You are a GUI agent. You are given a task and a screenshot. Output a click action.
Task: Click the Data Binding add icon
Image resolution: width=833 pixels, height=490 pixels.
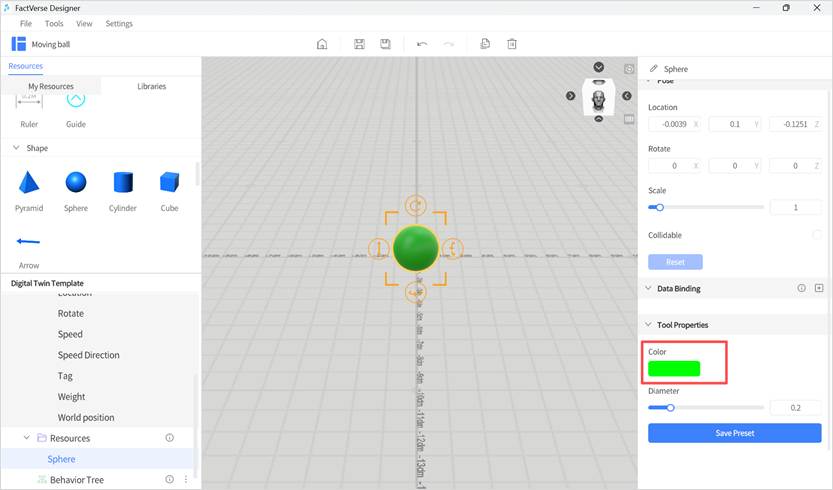pos(819,288)
